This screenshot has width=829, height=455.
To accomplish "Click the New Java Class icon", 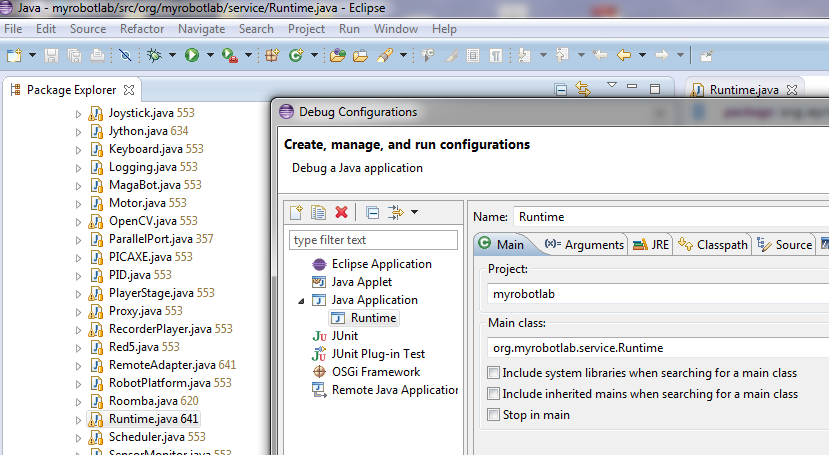I will click(296, 55).
